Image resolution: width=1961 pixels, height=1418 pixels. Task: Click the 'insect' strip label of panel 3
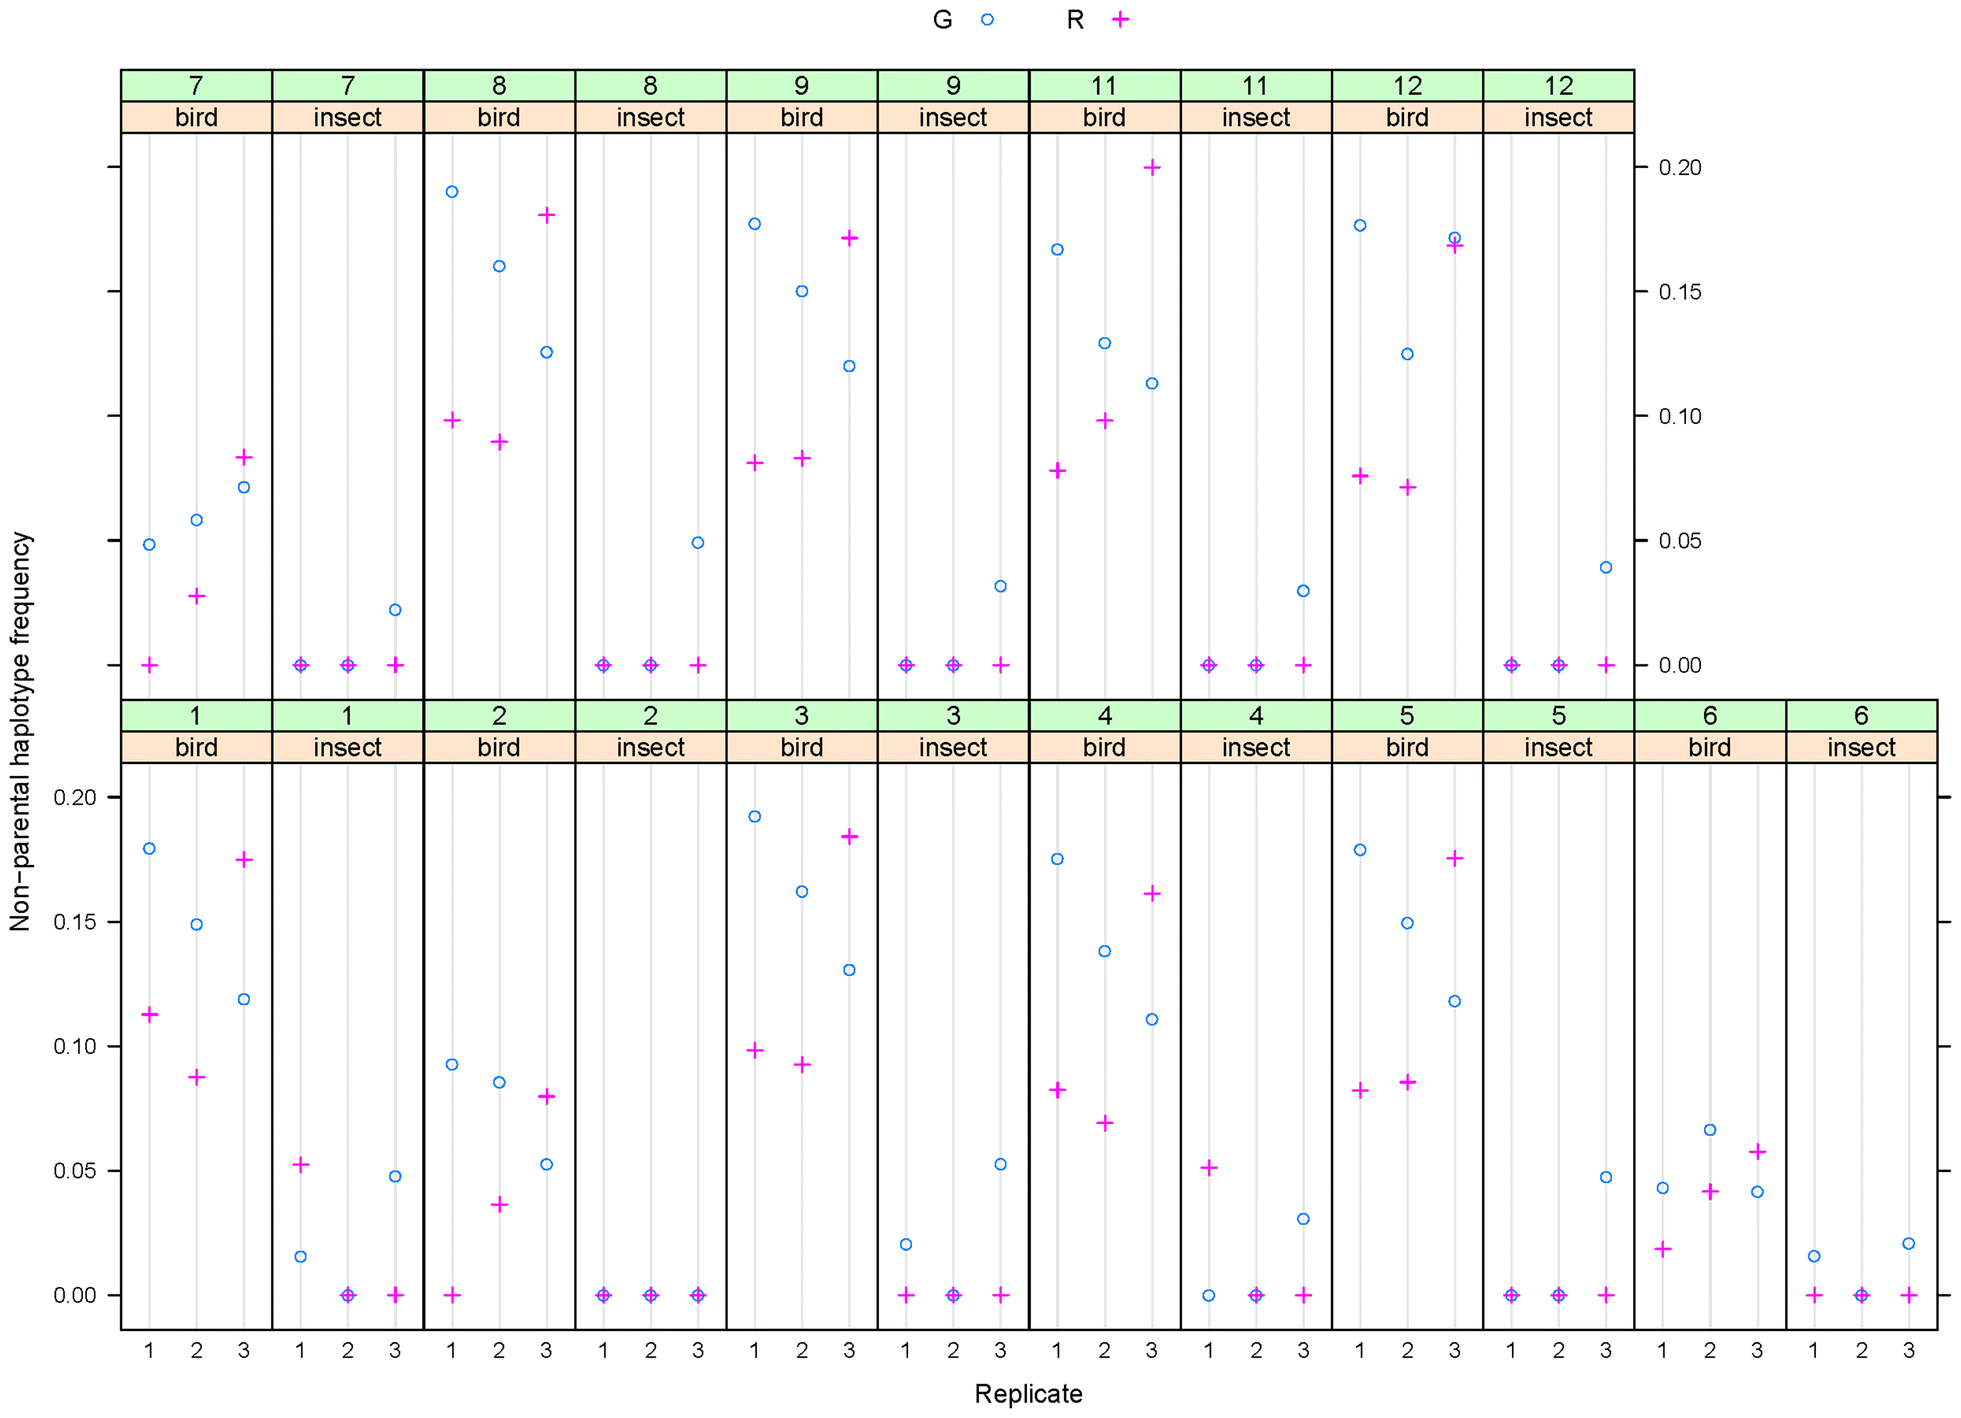tap(953, 747)
